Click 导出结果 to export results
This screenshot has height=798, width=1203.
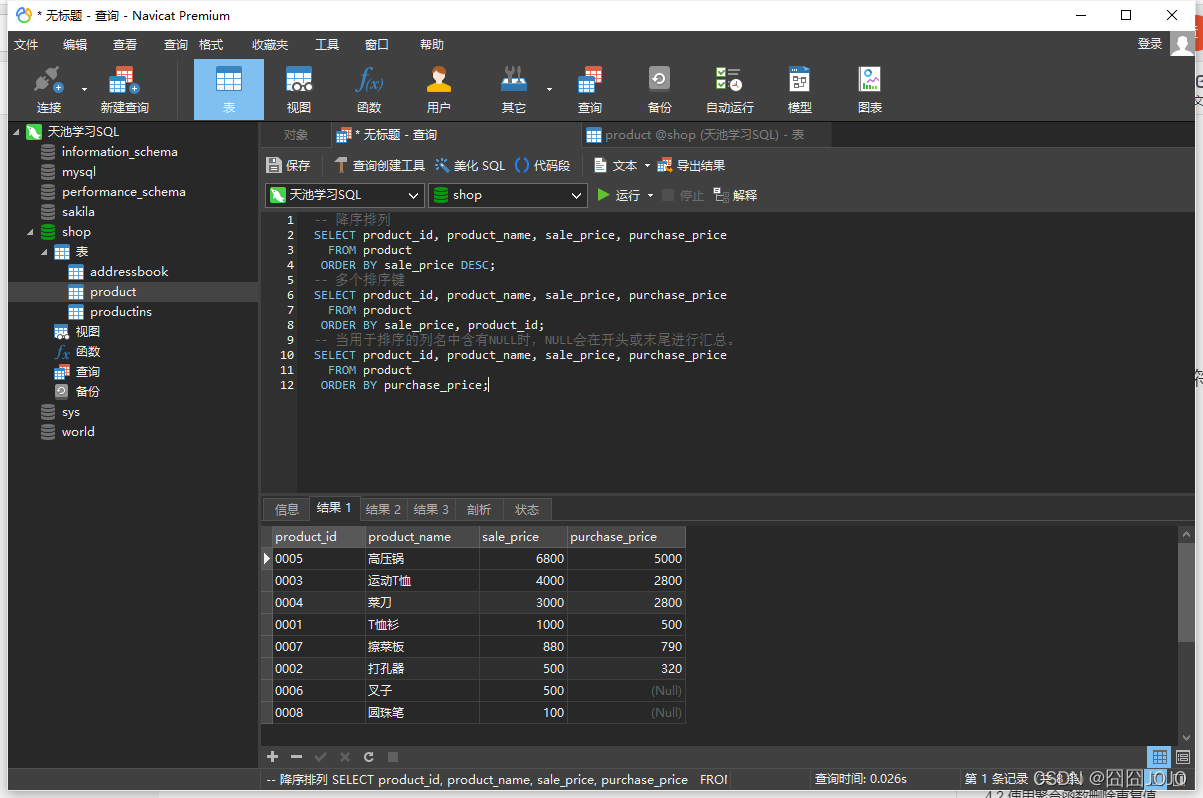click(692, 166)
